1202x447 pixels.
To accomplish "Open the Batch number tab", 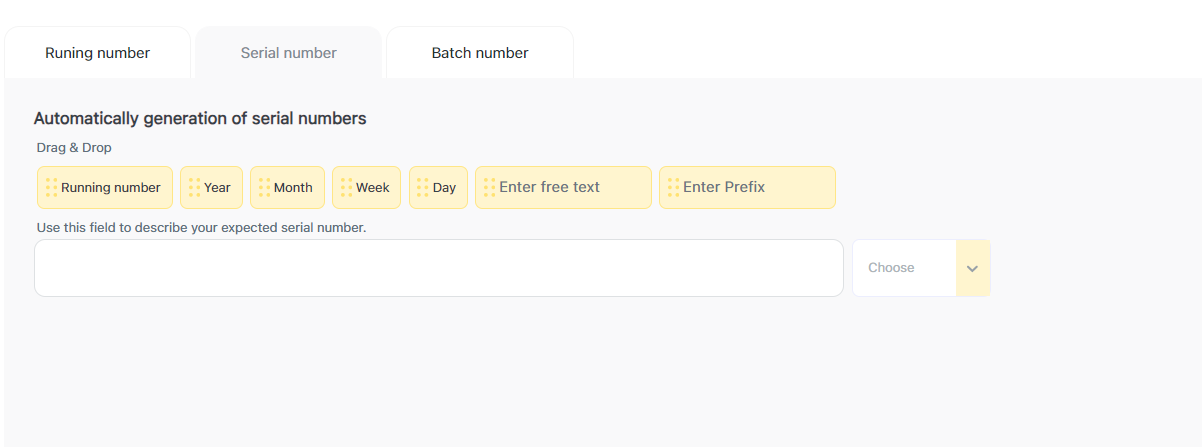I will tap(480, 53).
